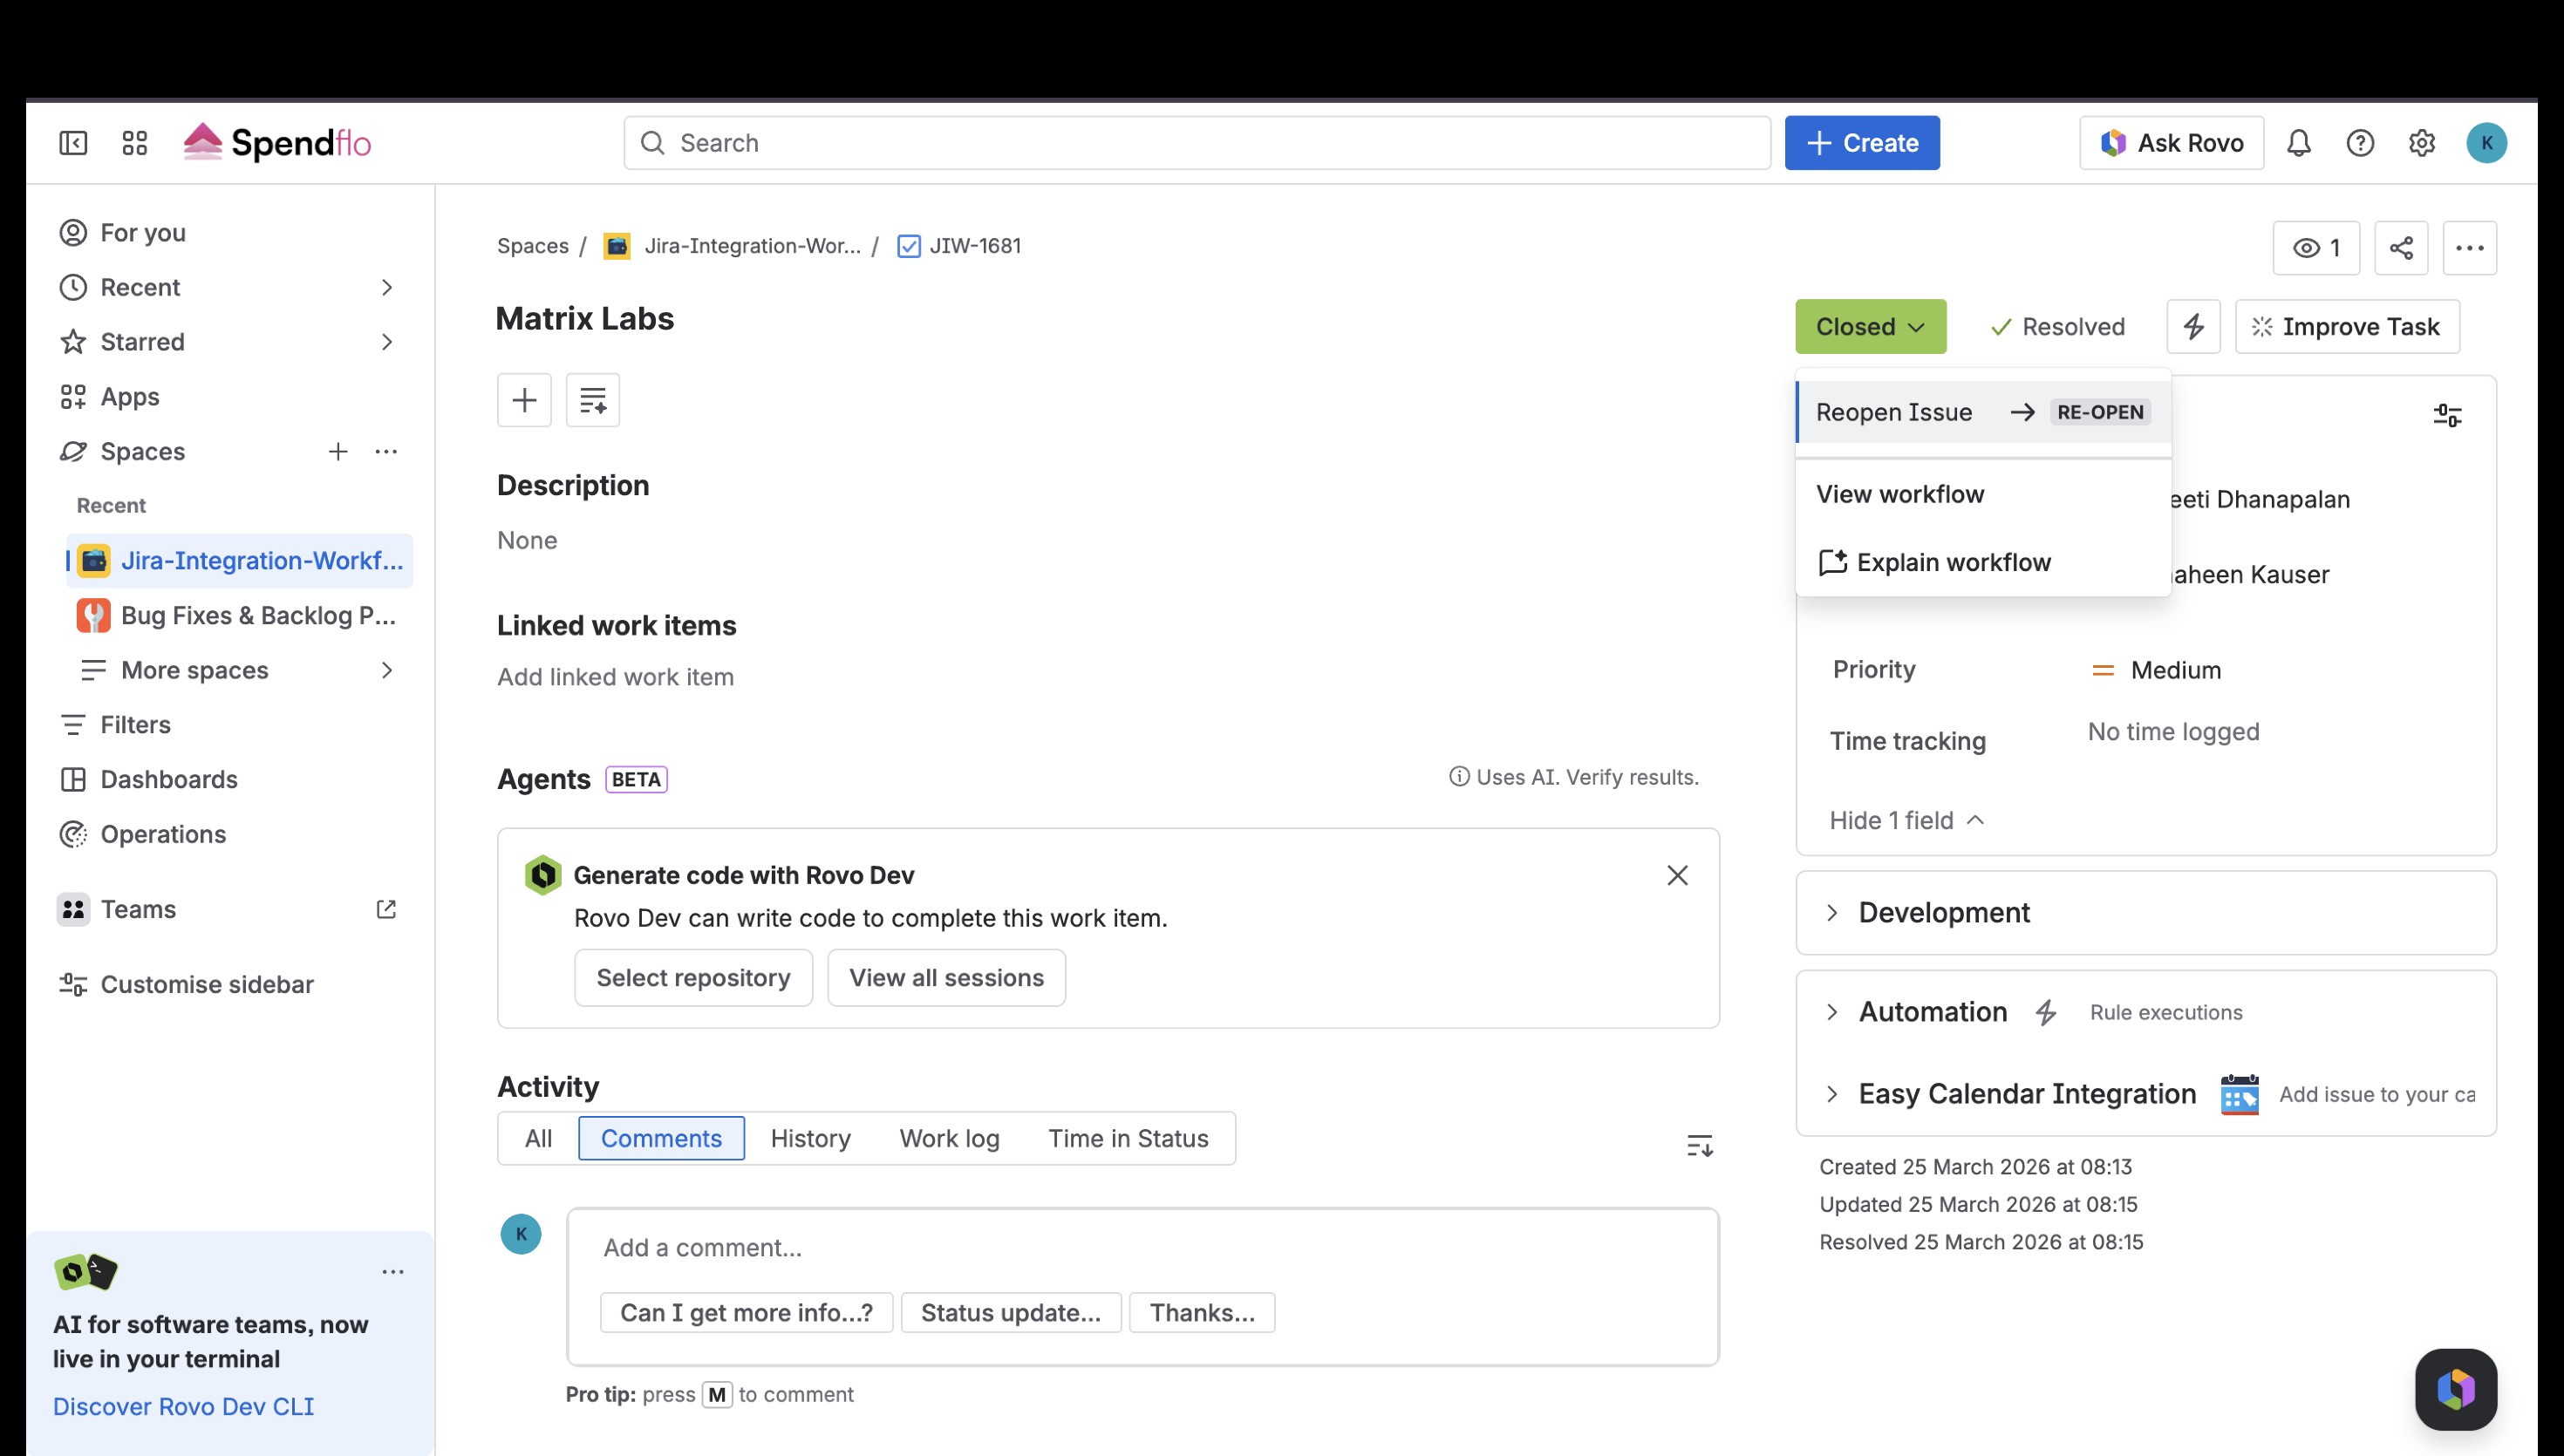Open the floating Rovo chat button

tap(2456, 1389)
